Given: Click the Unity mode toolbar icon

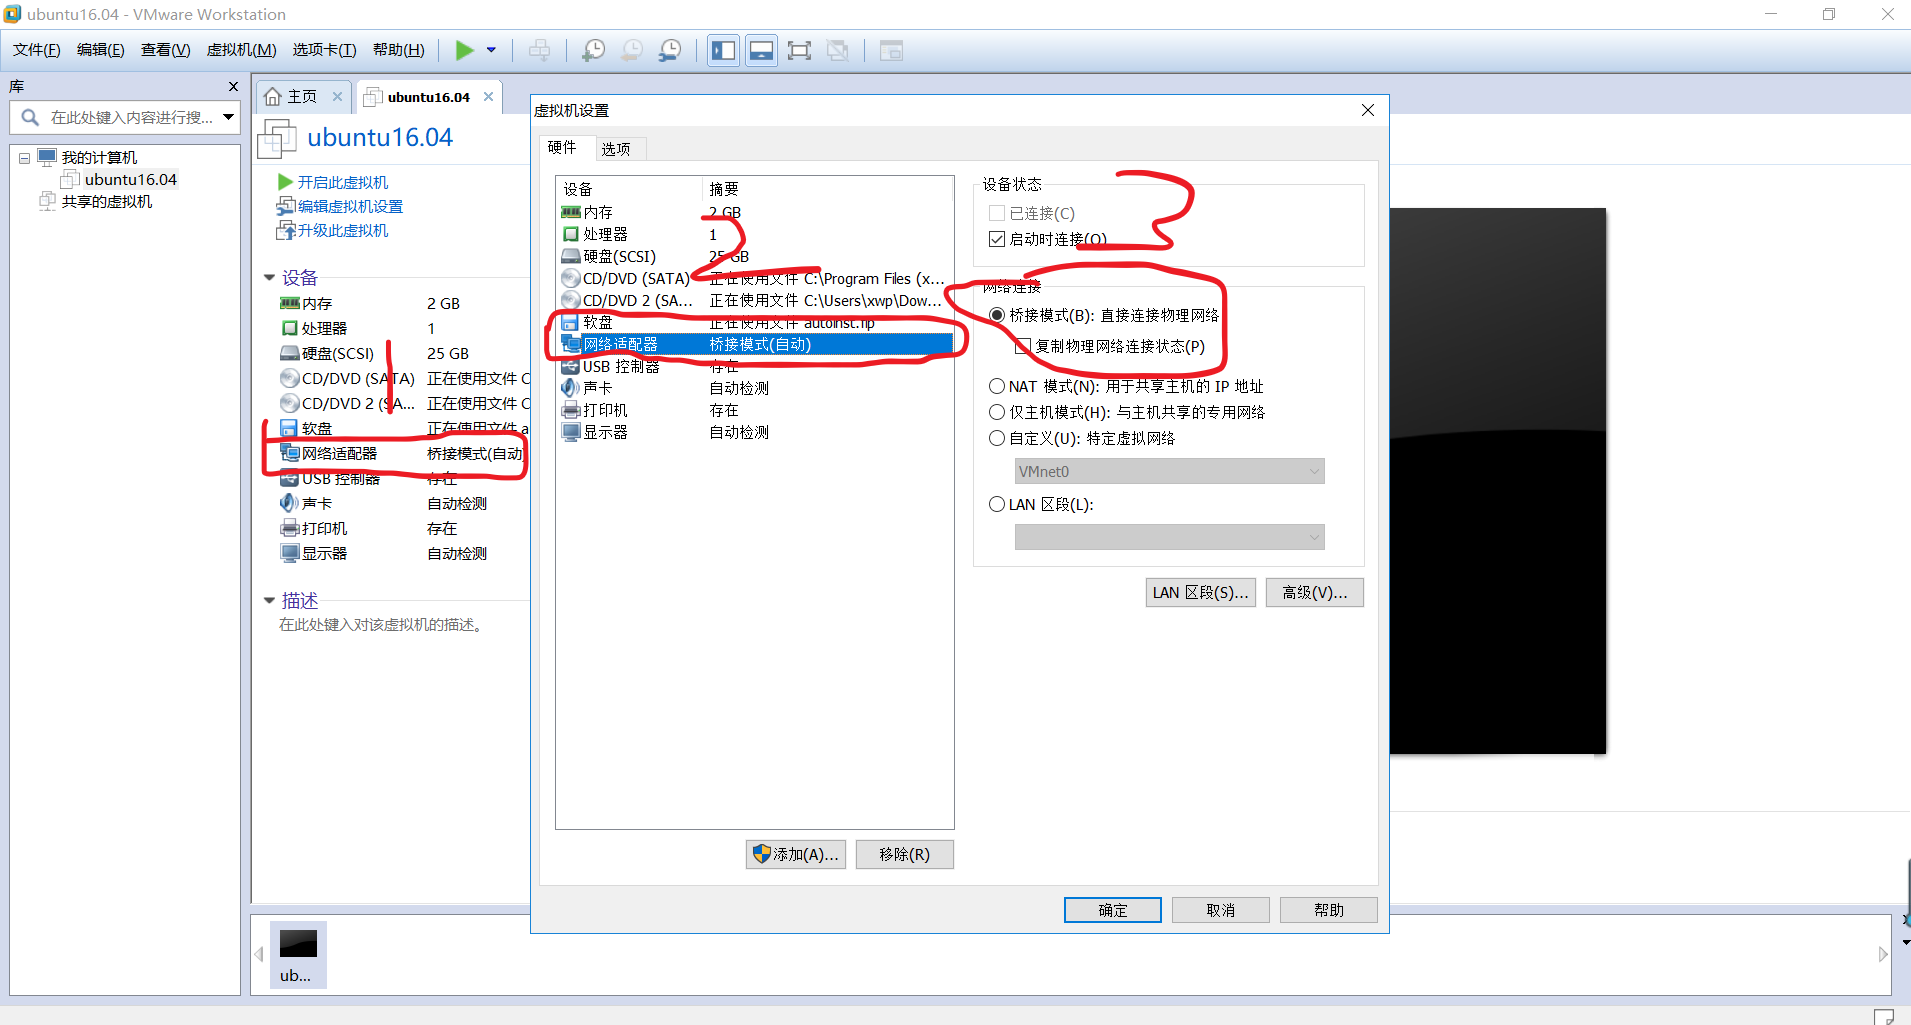Looking at the screenshot, I should coord(838,50).
